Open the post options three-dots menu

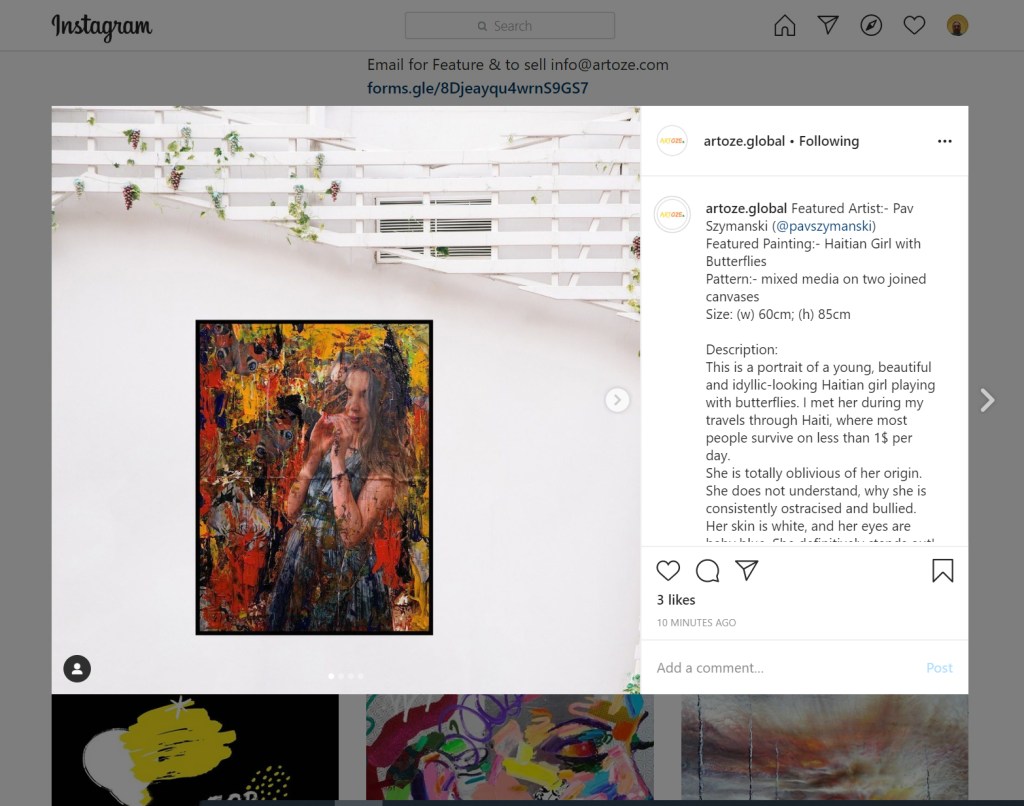tap(944, 141)
